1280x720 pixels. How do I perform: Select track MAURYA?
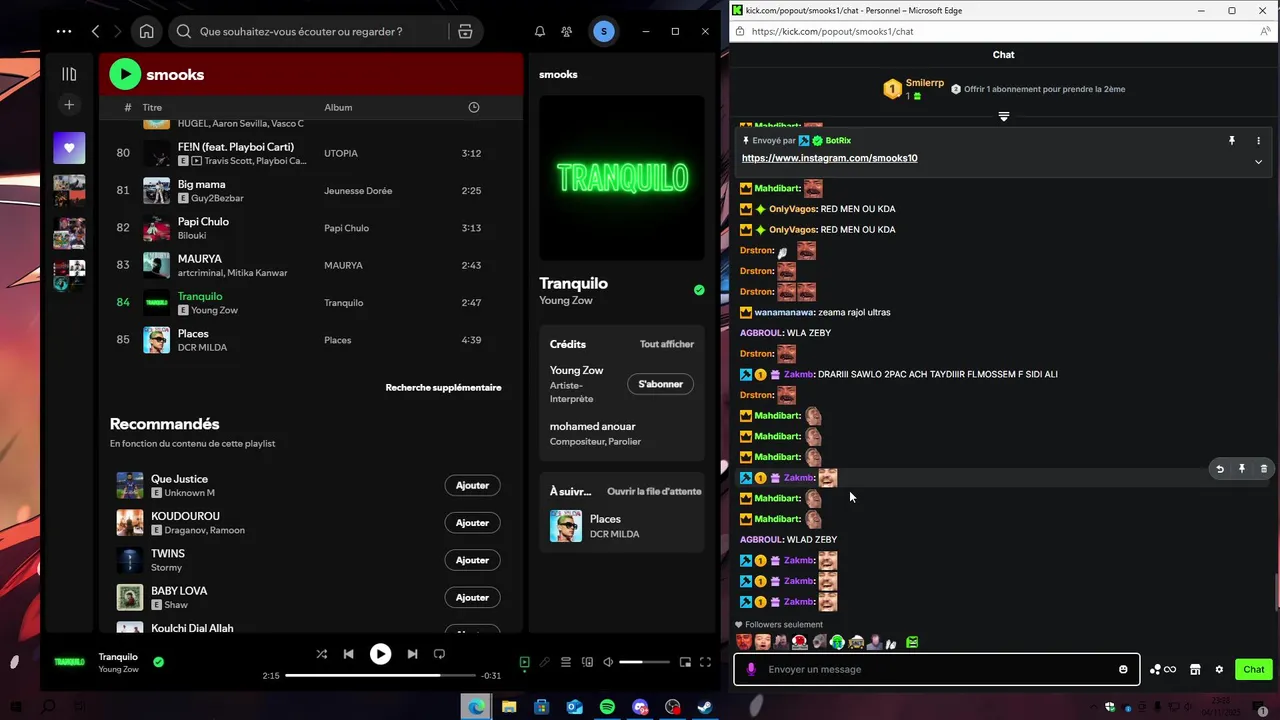point(310,265)
